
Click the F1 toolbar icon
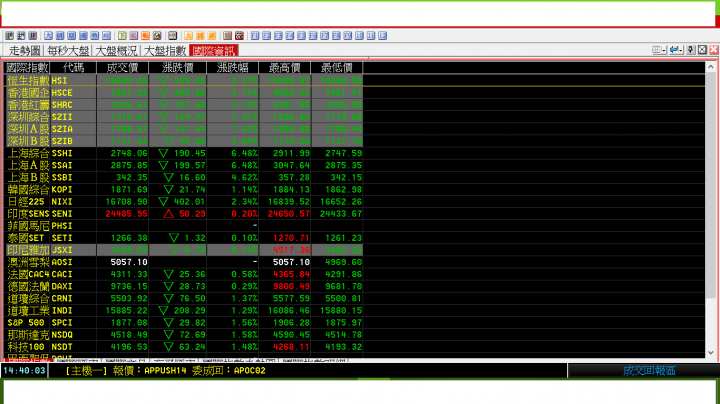point(255,36)
